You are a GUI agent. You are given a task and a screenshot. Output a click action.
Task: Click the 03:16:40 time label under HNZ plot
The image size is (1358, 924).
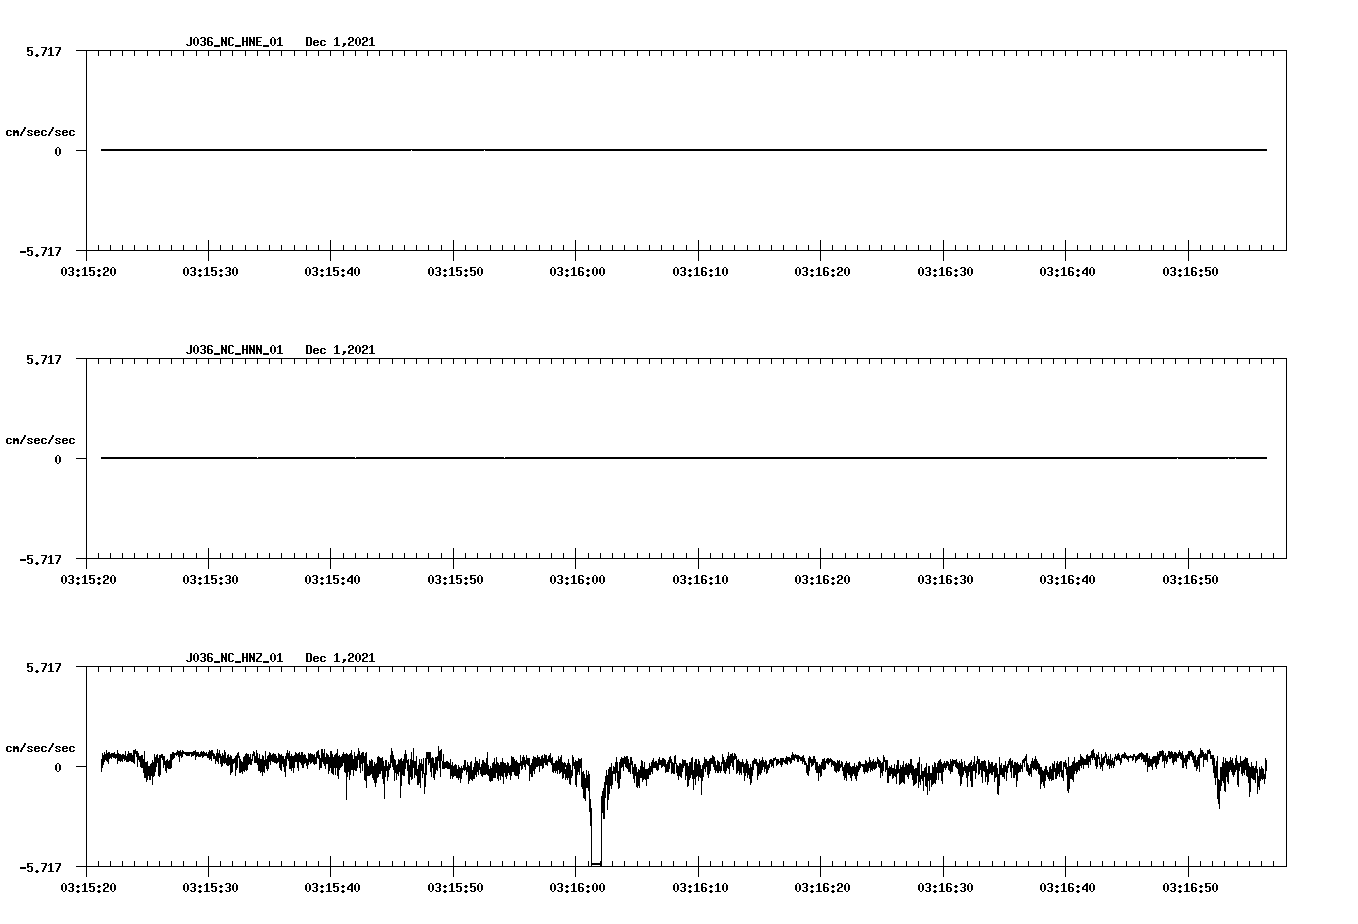[x=1067, y=888]
